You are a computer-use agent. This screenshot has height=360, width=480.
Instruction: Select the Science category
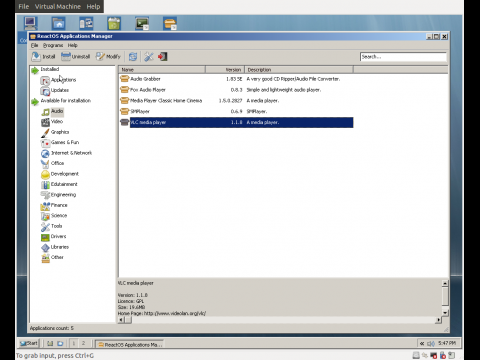59,216
